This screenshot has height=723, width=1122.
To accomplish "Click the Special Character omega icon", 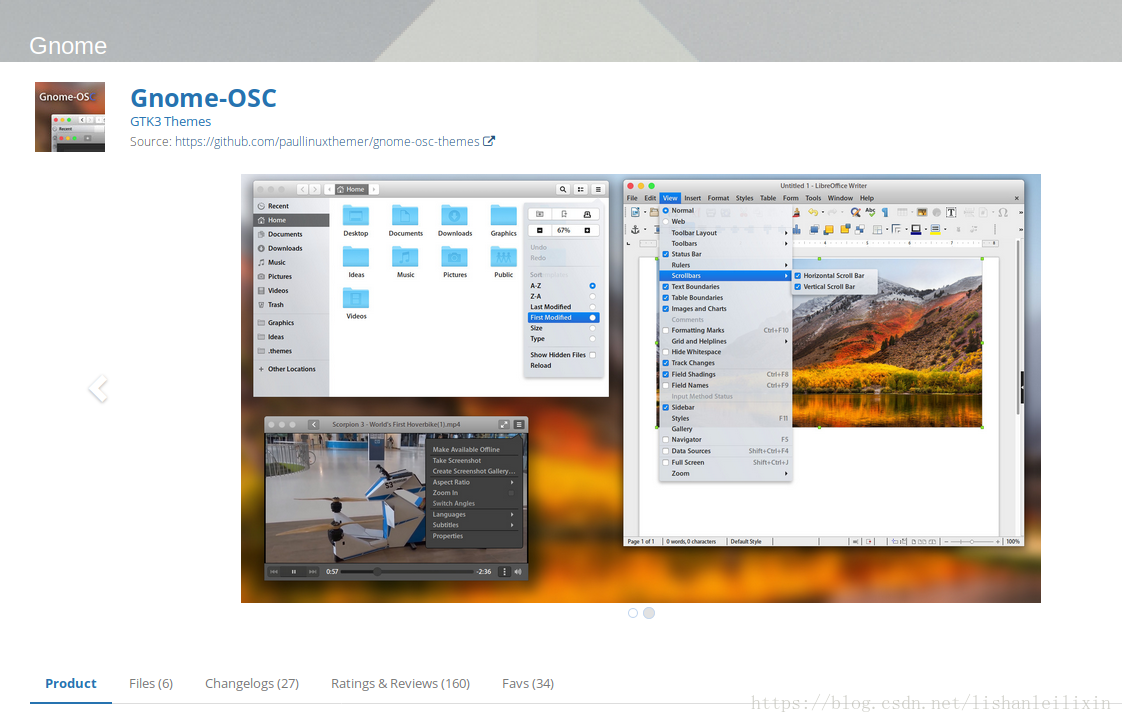I will pyautogui.click(x=1003, y=213).
